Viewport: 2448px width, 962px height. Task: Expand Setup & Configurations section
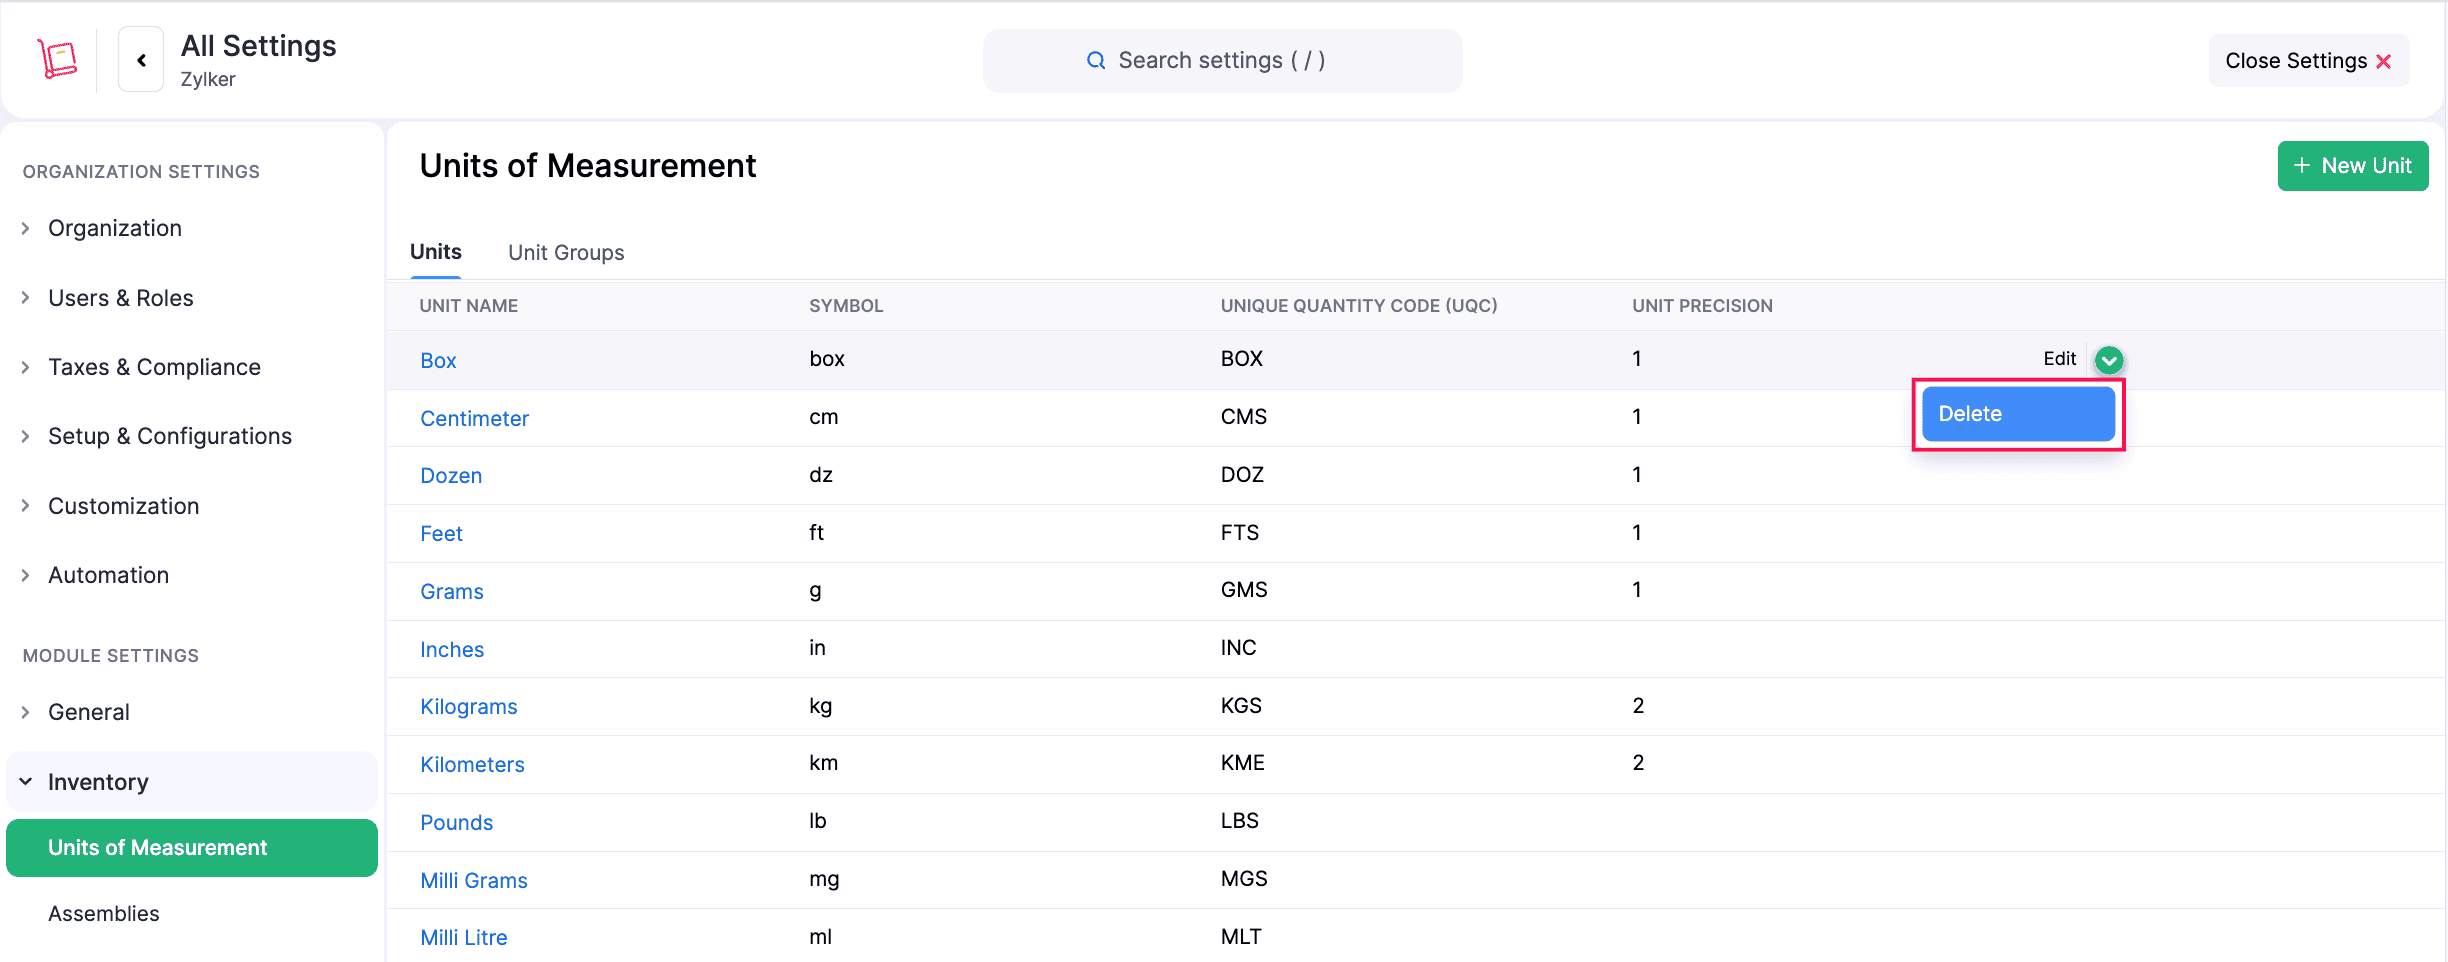pos(169,436)
